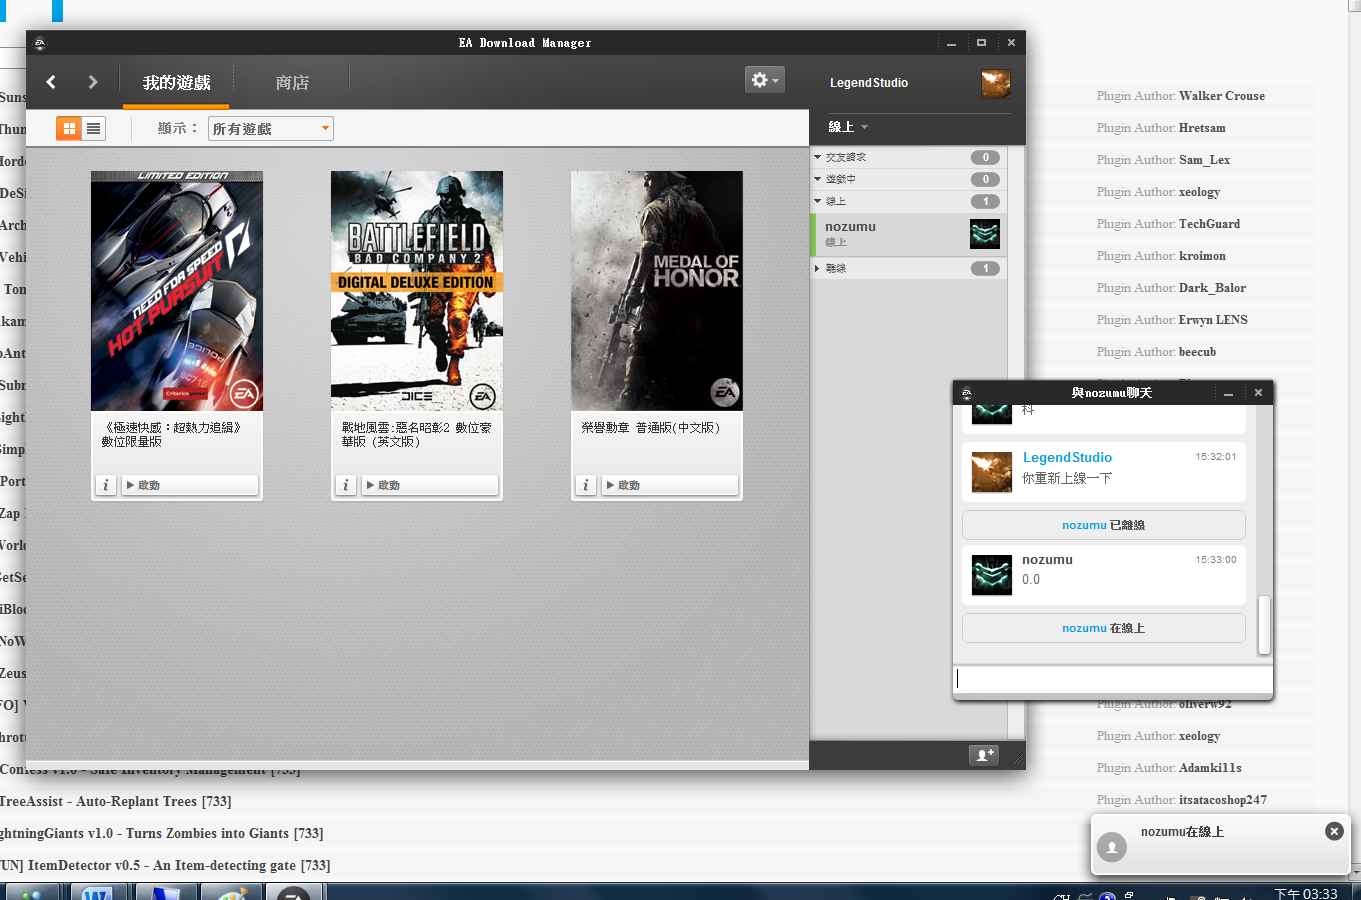Click the back navigation arrow

point(51,82)
